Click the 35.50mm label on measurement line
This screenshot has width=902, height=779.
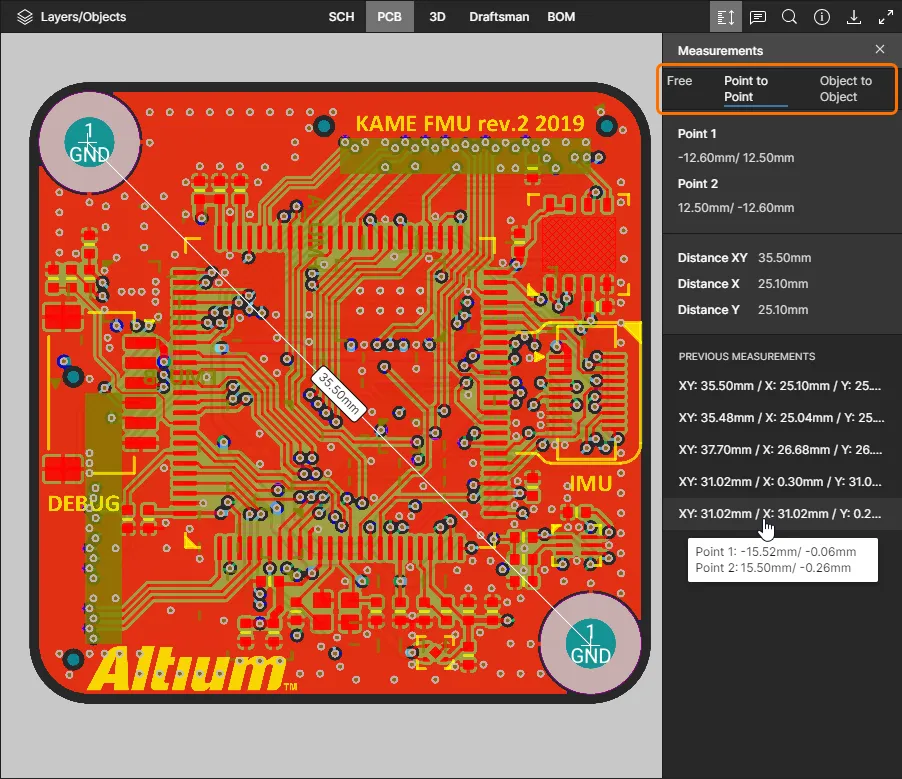click(339, 394)
